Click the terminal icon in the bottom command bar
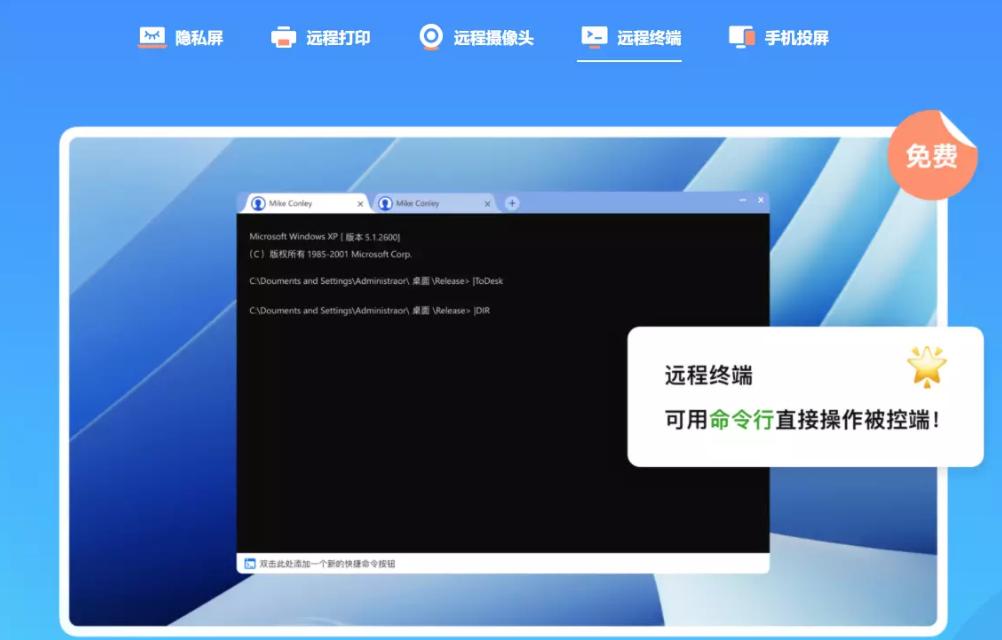This screenshot has height=640, width=1002. 252,564
